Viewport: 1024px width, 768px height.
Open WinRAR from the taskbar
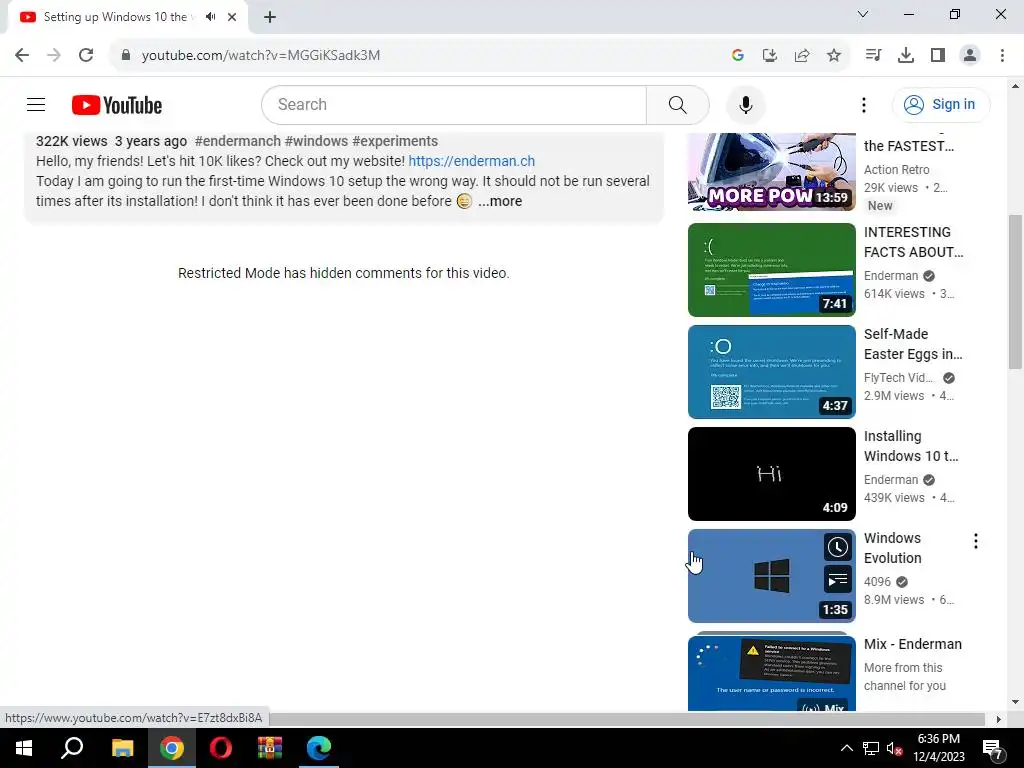(x=269, y=748)
